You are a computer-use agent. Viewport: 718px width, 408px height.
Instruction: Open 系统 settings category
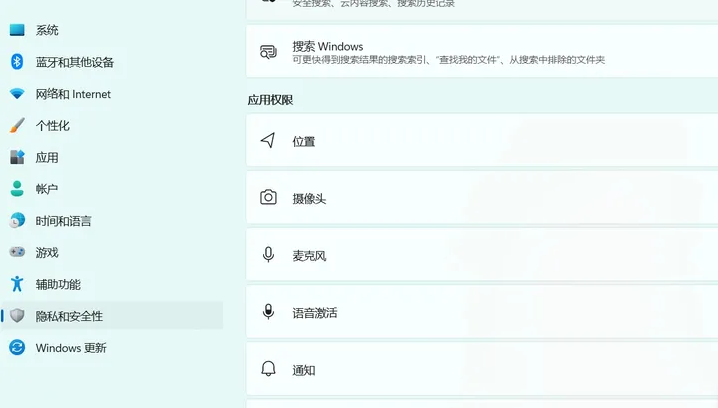(112, 30)
